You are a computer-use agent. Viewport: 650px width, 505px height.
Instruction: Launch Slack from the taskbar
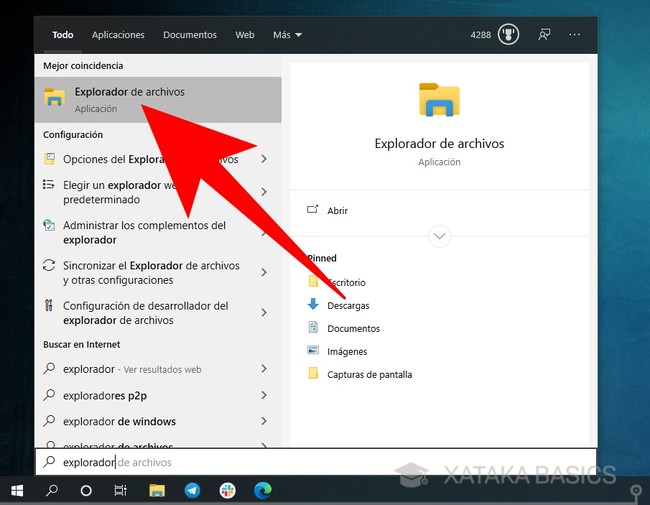pos(228,491)
